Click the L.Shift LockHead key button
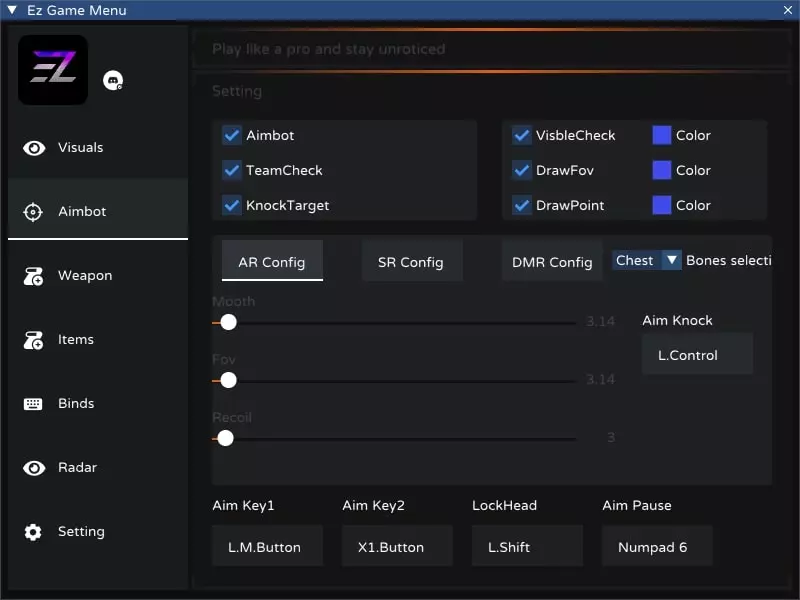The height and width of the screenshot is (600, 800). coord(527,546)
